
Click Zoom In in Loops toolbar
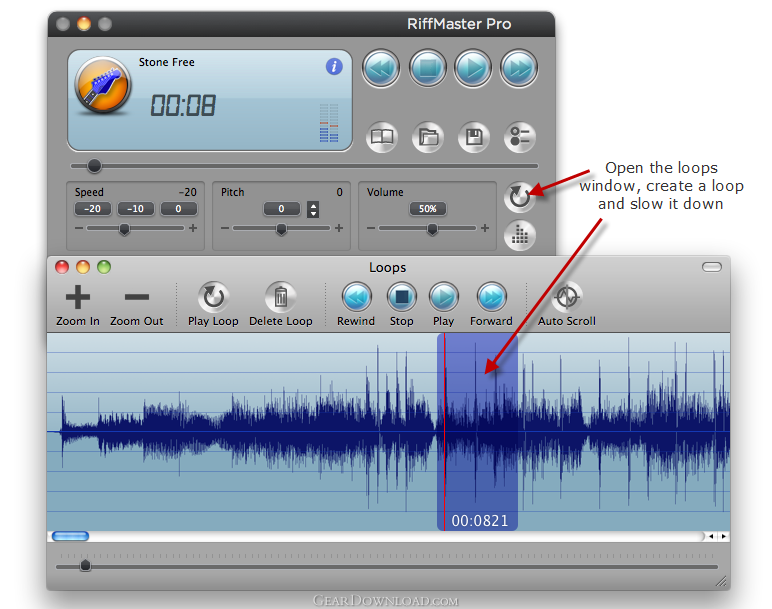[x=78, y=305]
